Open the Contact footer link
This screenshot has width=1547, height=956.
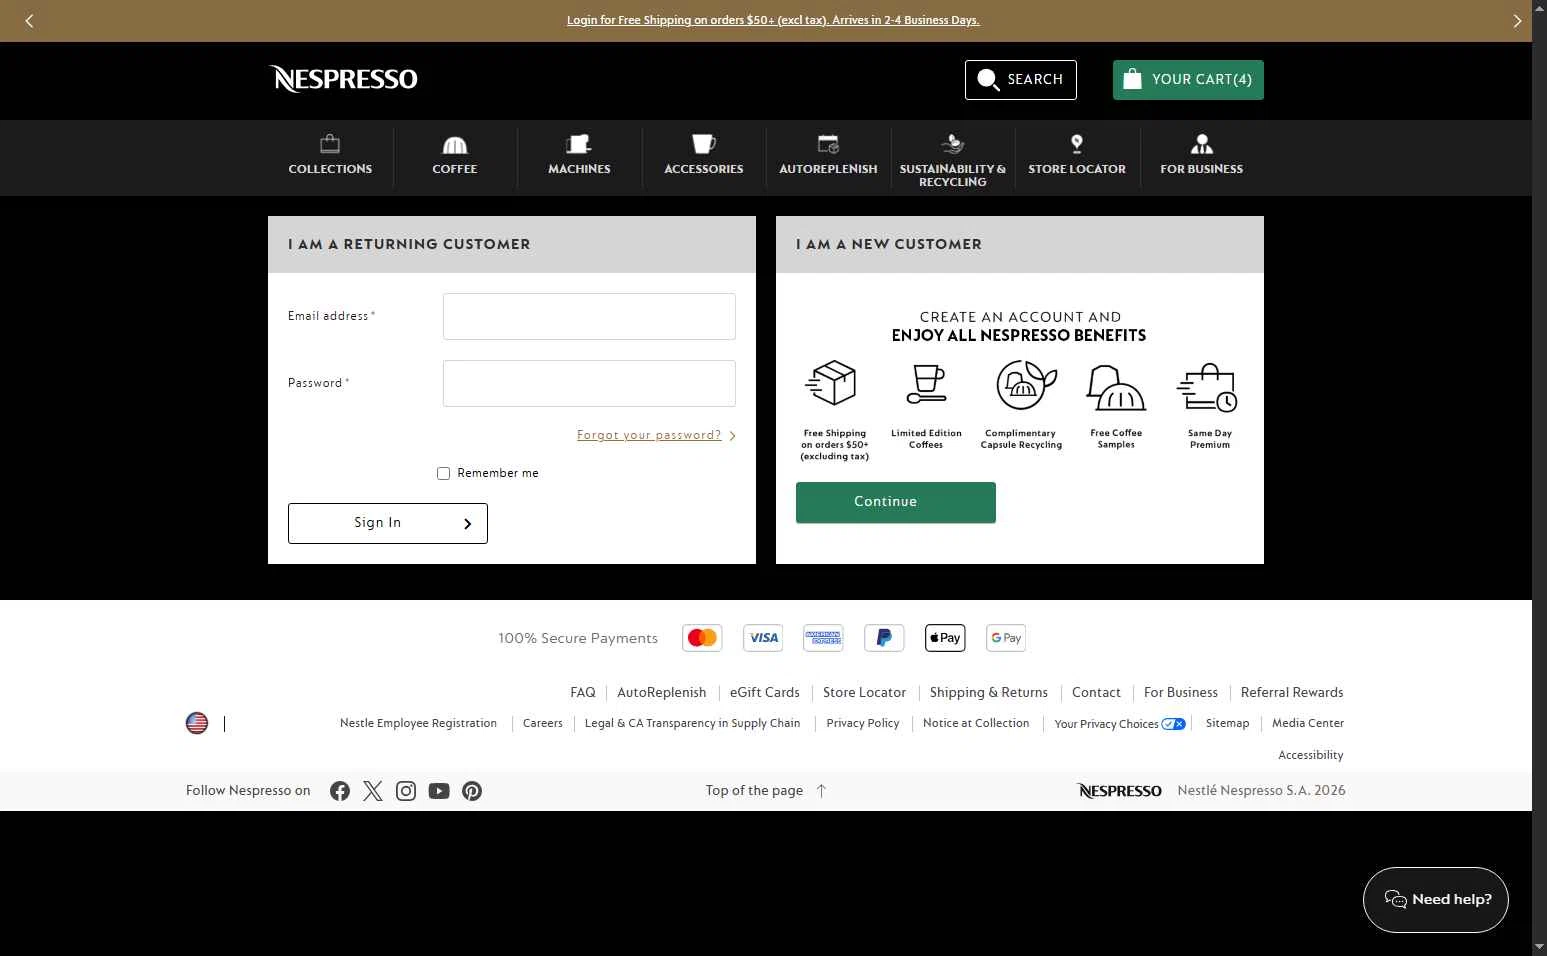coord(1096,693)
